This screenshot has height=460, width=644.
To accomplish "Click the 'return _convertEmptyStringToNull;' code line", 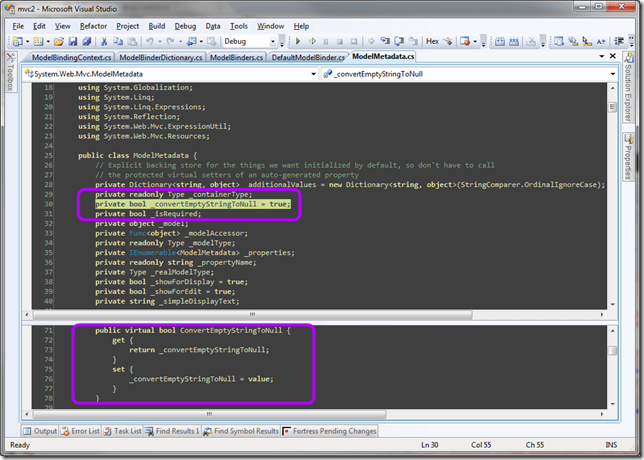I will pos(199,350).
